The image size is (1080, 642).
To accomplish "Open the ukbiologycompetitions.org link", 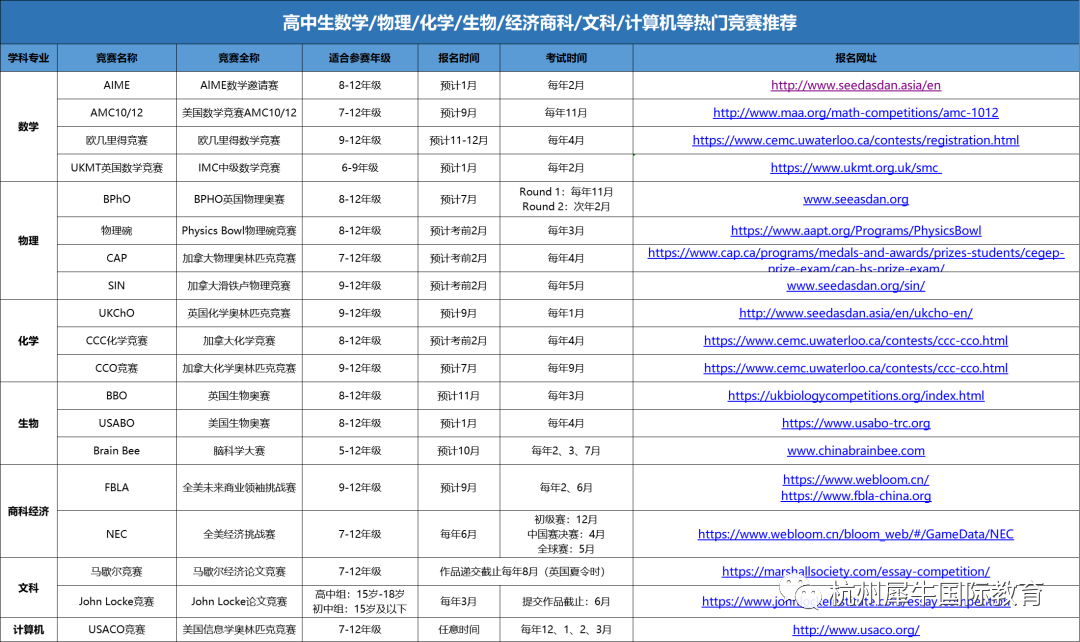I will 855,396.
